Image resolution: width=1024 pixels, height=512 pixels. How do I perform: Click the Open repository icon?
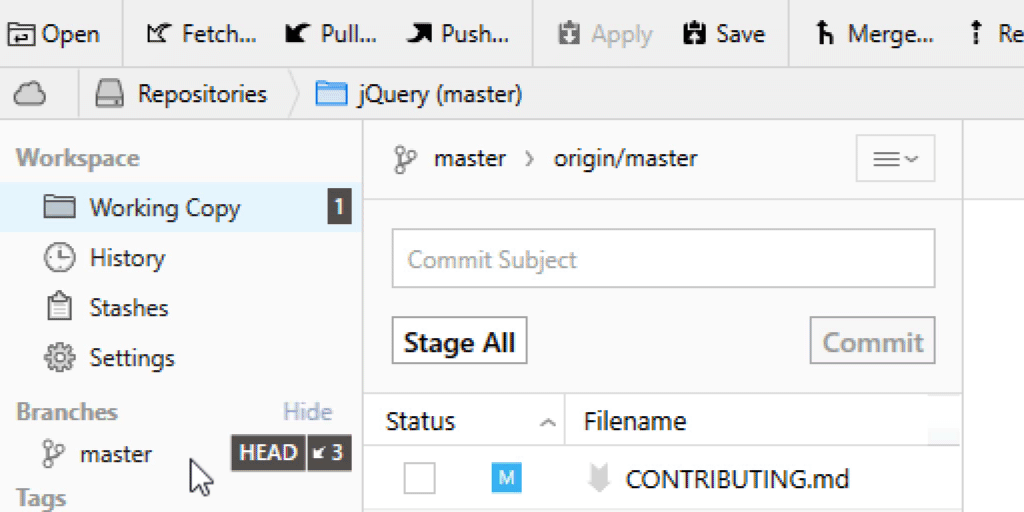click(21, 34)
